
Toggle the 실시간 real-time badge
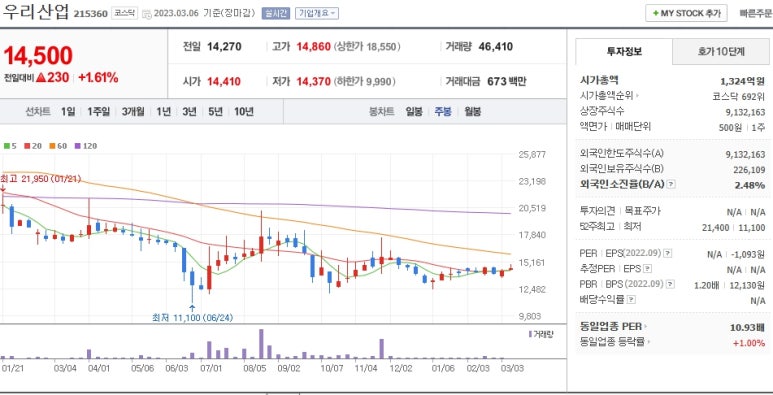(x=275, y=13)
